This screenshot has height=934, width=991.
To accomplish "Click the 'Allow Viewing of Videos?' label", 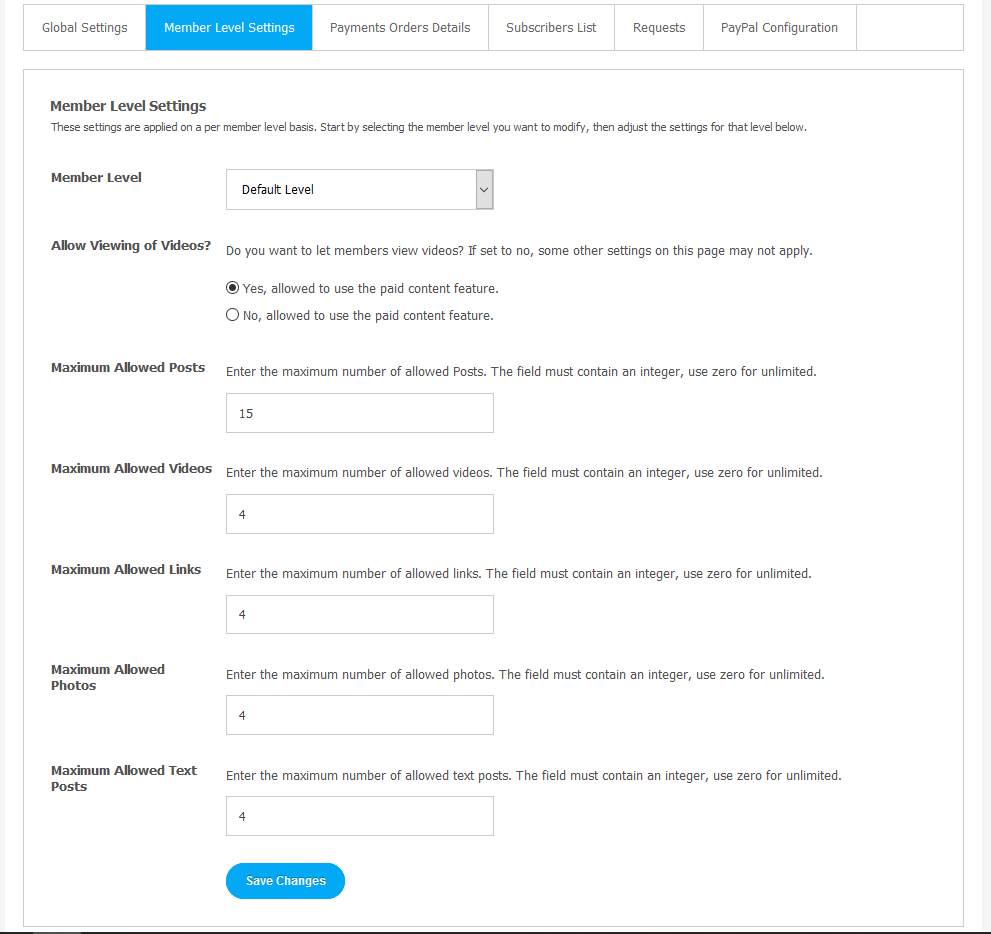I will [x=131, y=246].
